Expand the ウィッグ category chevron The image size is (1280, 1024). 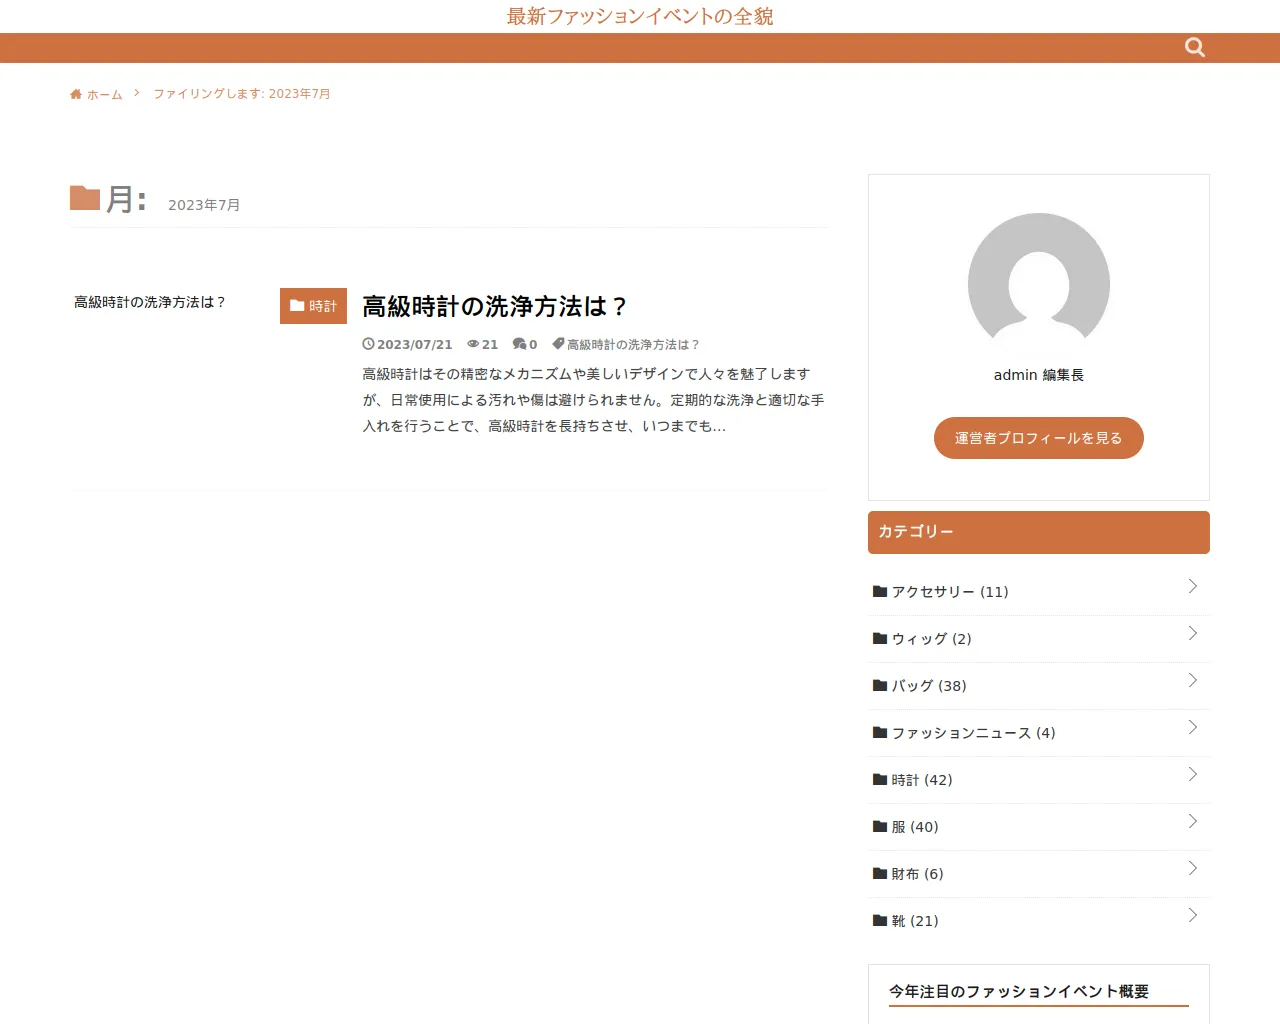pos(1192,633)
